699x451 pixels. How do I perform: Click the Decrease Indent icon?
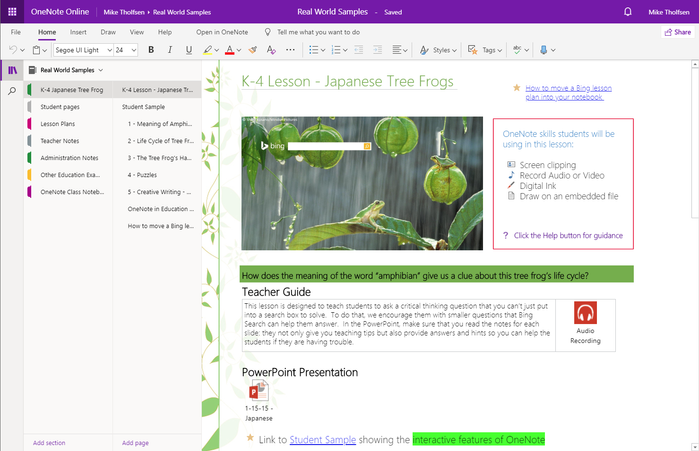click(358, 50)
